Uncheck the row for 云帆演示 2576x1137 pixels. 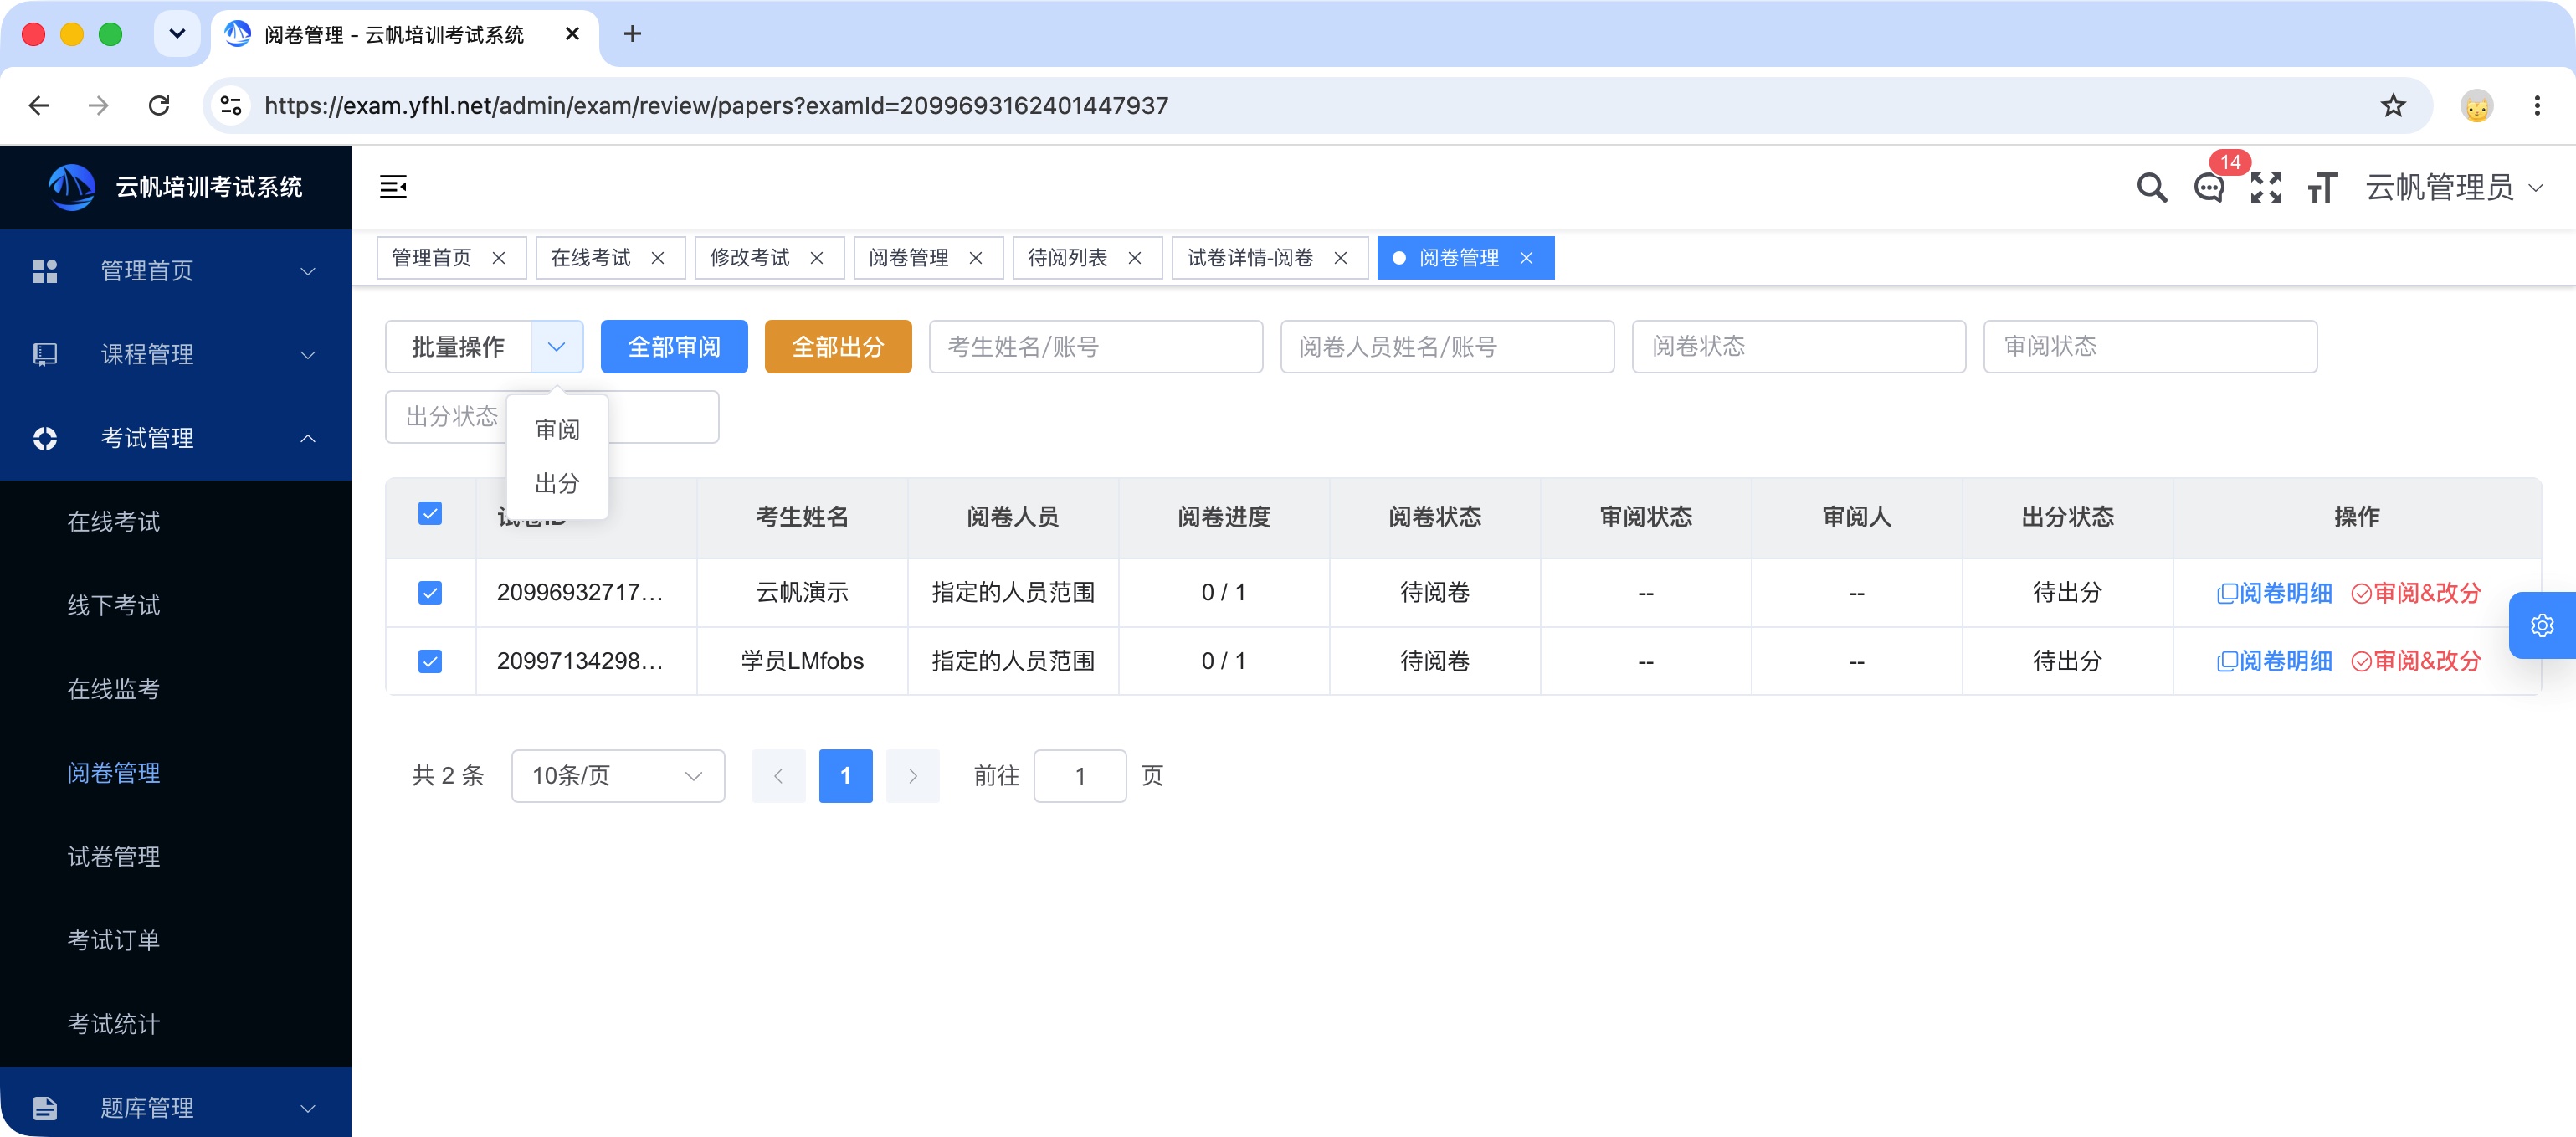tap(430, 593)
